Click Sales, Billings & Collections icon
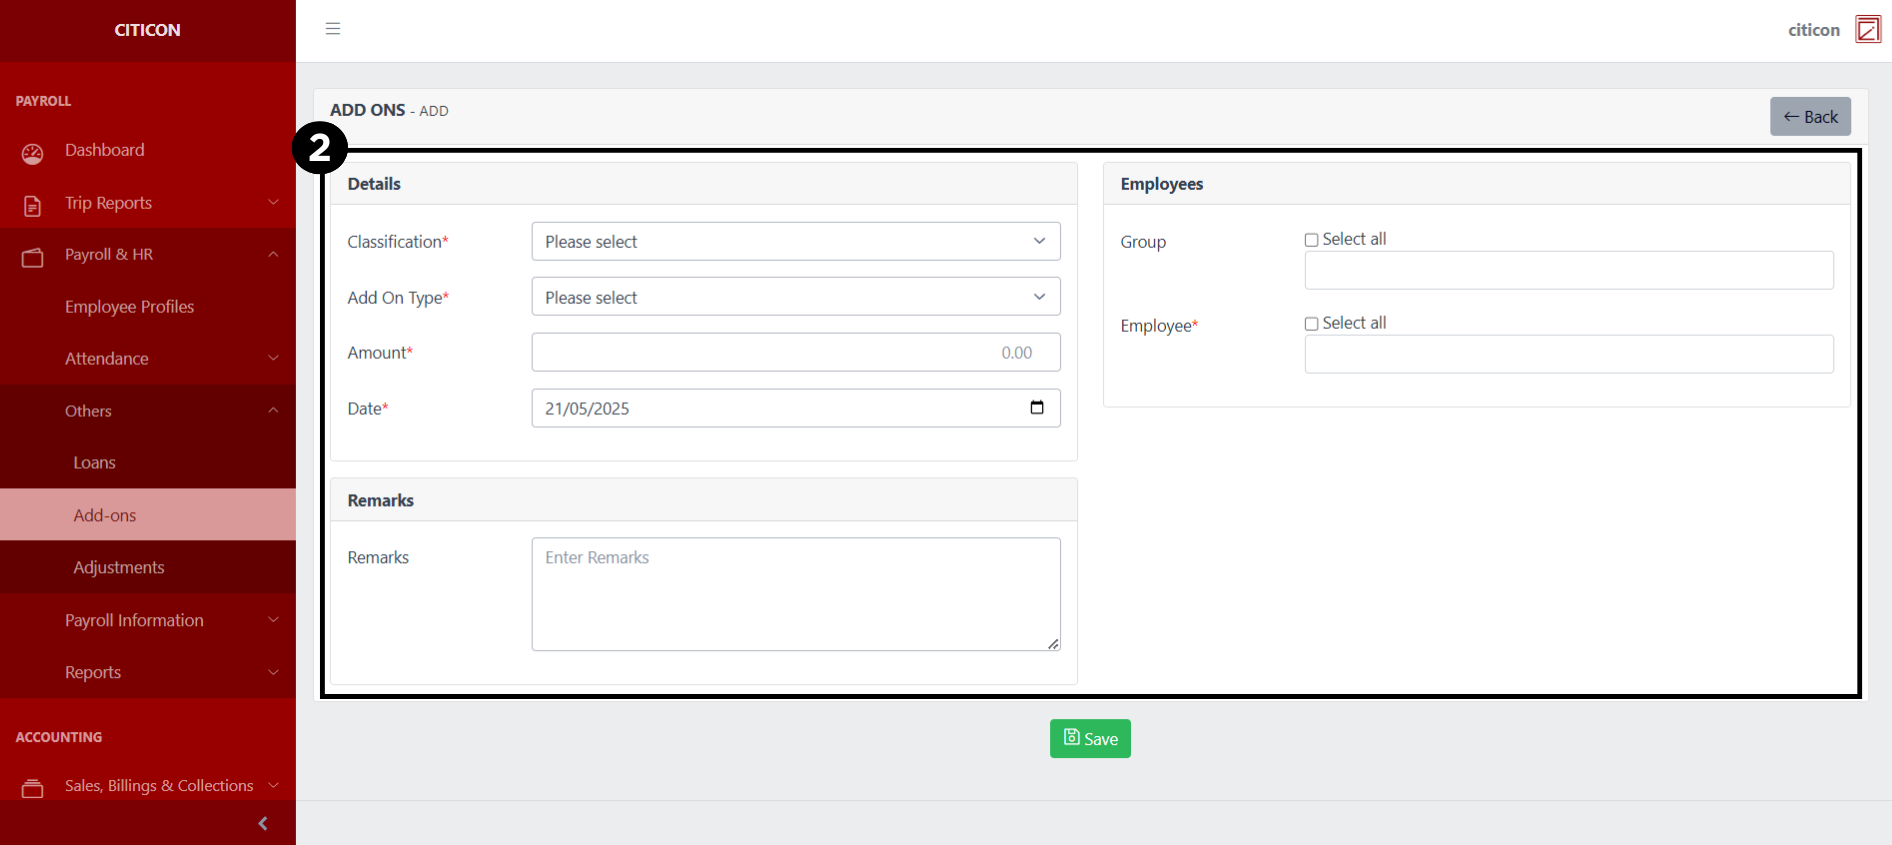Image resolution: width=1892 pixels, height=845 pixels. coord(33,788)
